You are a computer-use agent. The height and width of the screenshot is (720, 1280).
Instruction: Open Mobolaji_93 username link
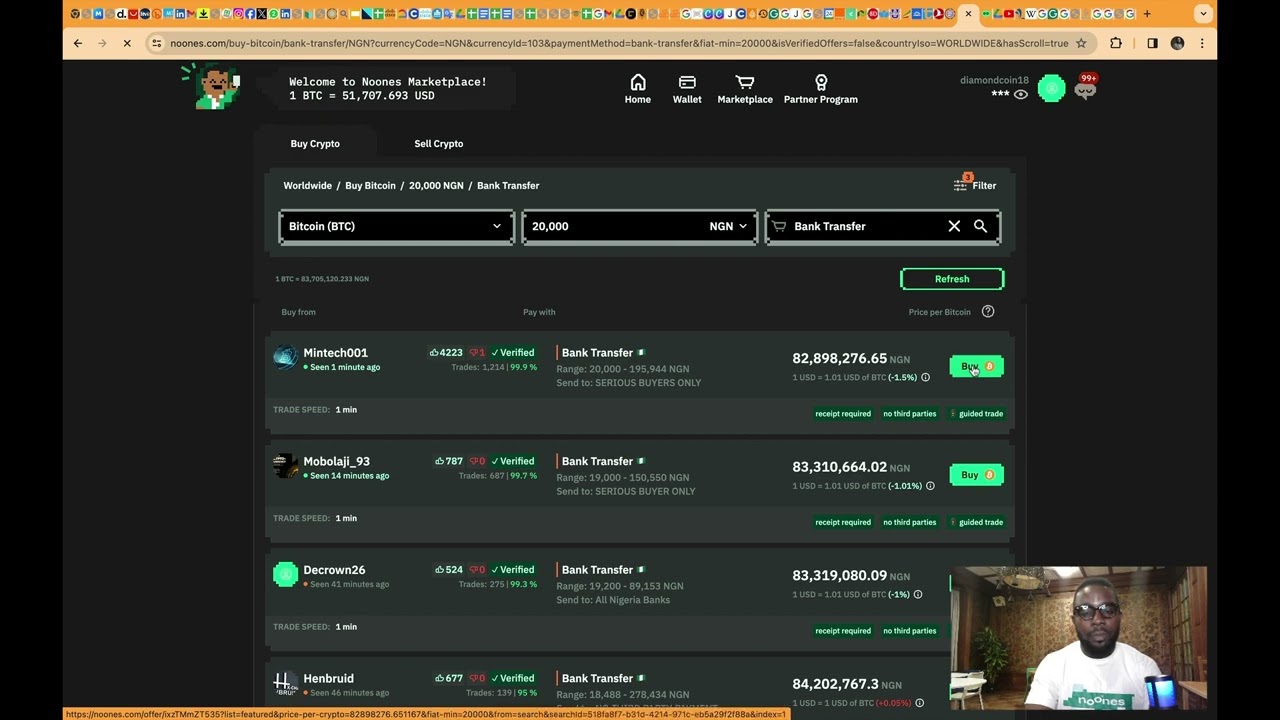(x=336, y=461)
